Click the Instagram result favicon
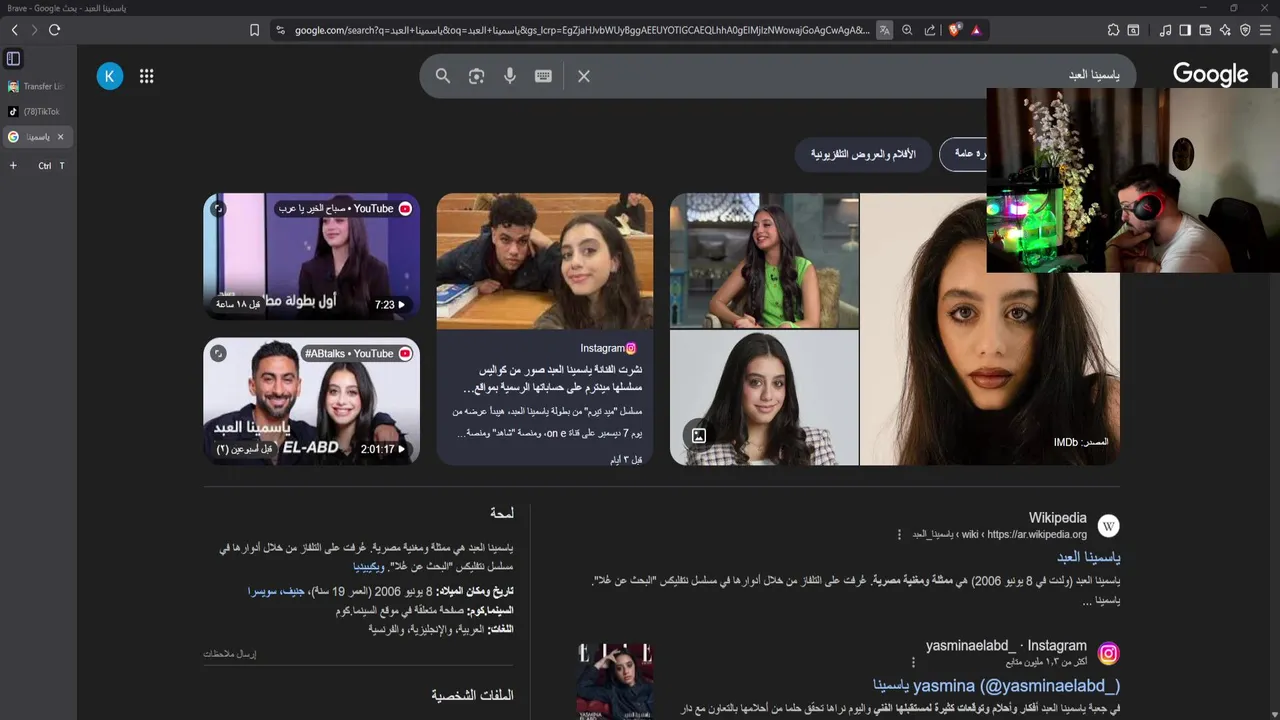The image size is (1280, 720). (x=1108, y=654)
